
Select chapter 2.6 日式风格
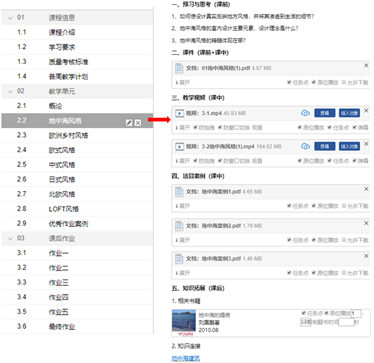point(77,179)
